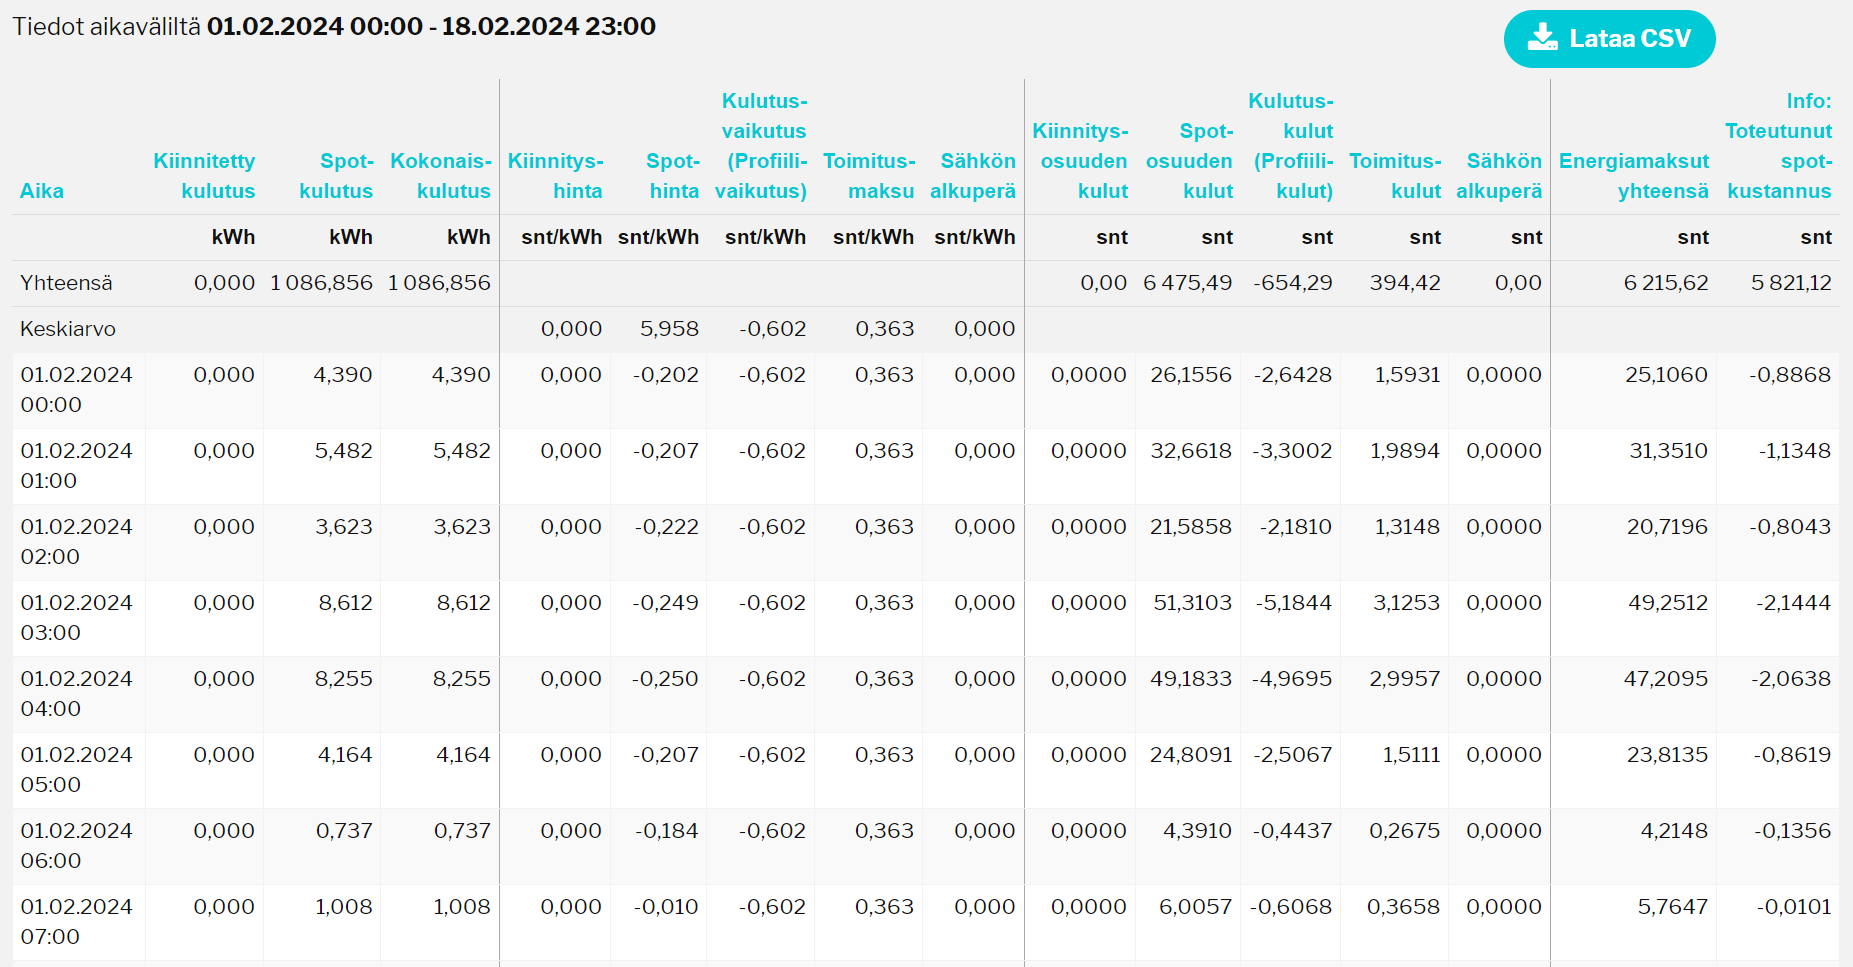The image size is (1853, 967).
Task: Click the Kiinnitysosuuden kulut header
Action: [x=1081, y=161]
